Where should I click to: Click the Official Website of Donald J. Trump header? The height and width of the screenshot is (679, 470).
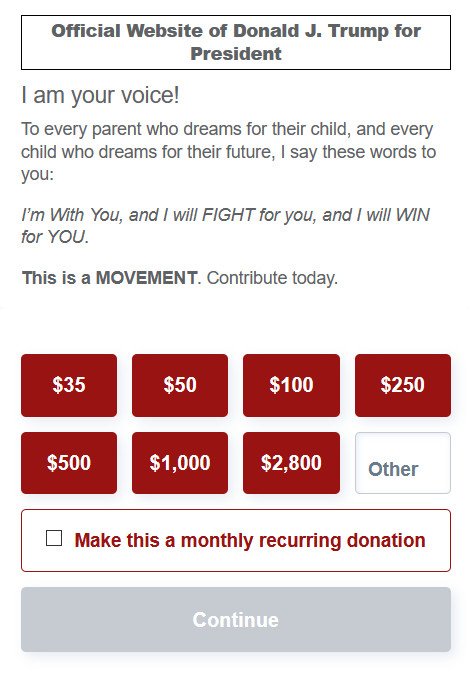coord(236,42)
